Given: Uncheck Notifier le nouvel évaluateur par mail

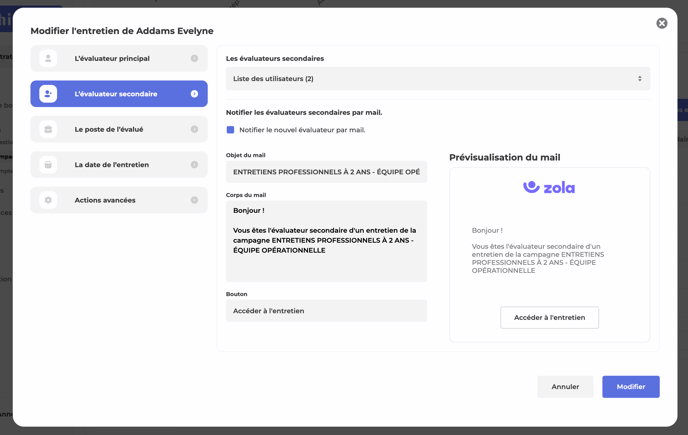Looking at the screenshot, I should pos(231,130).
